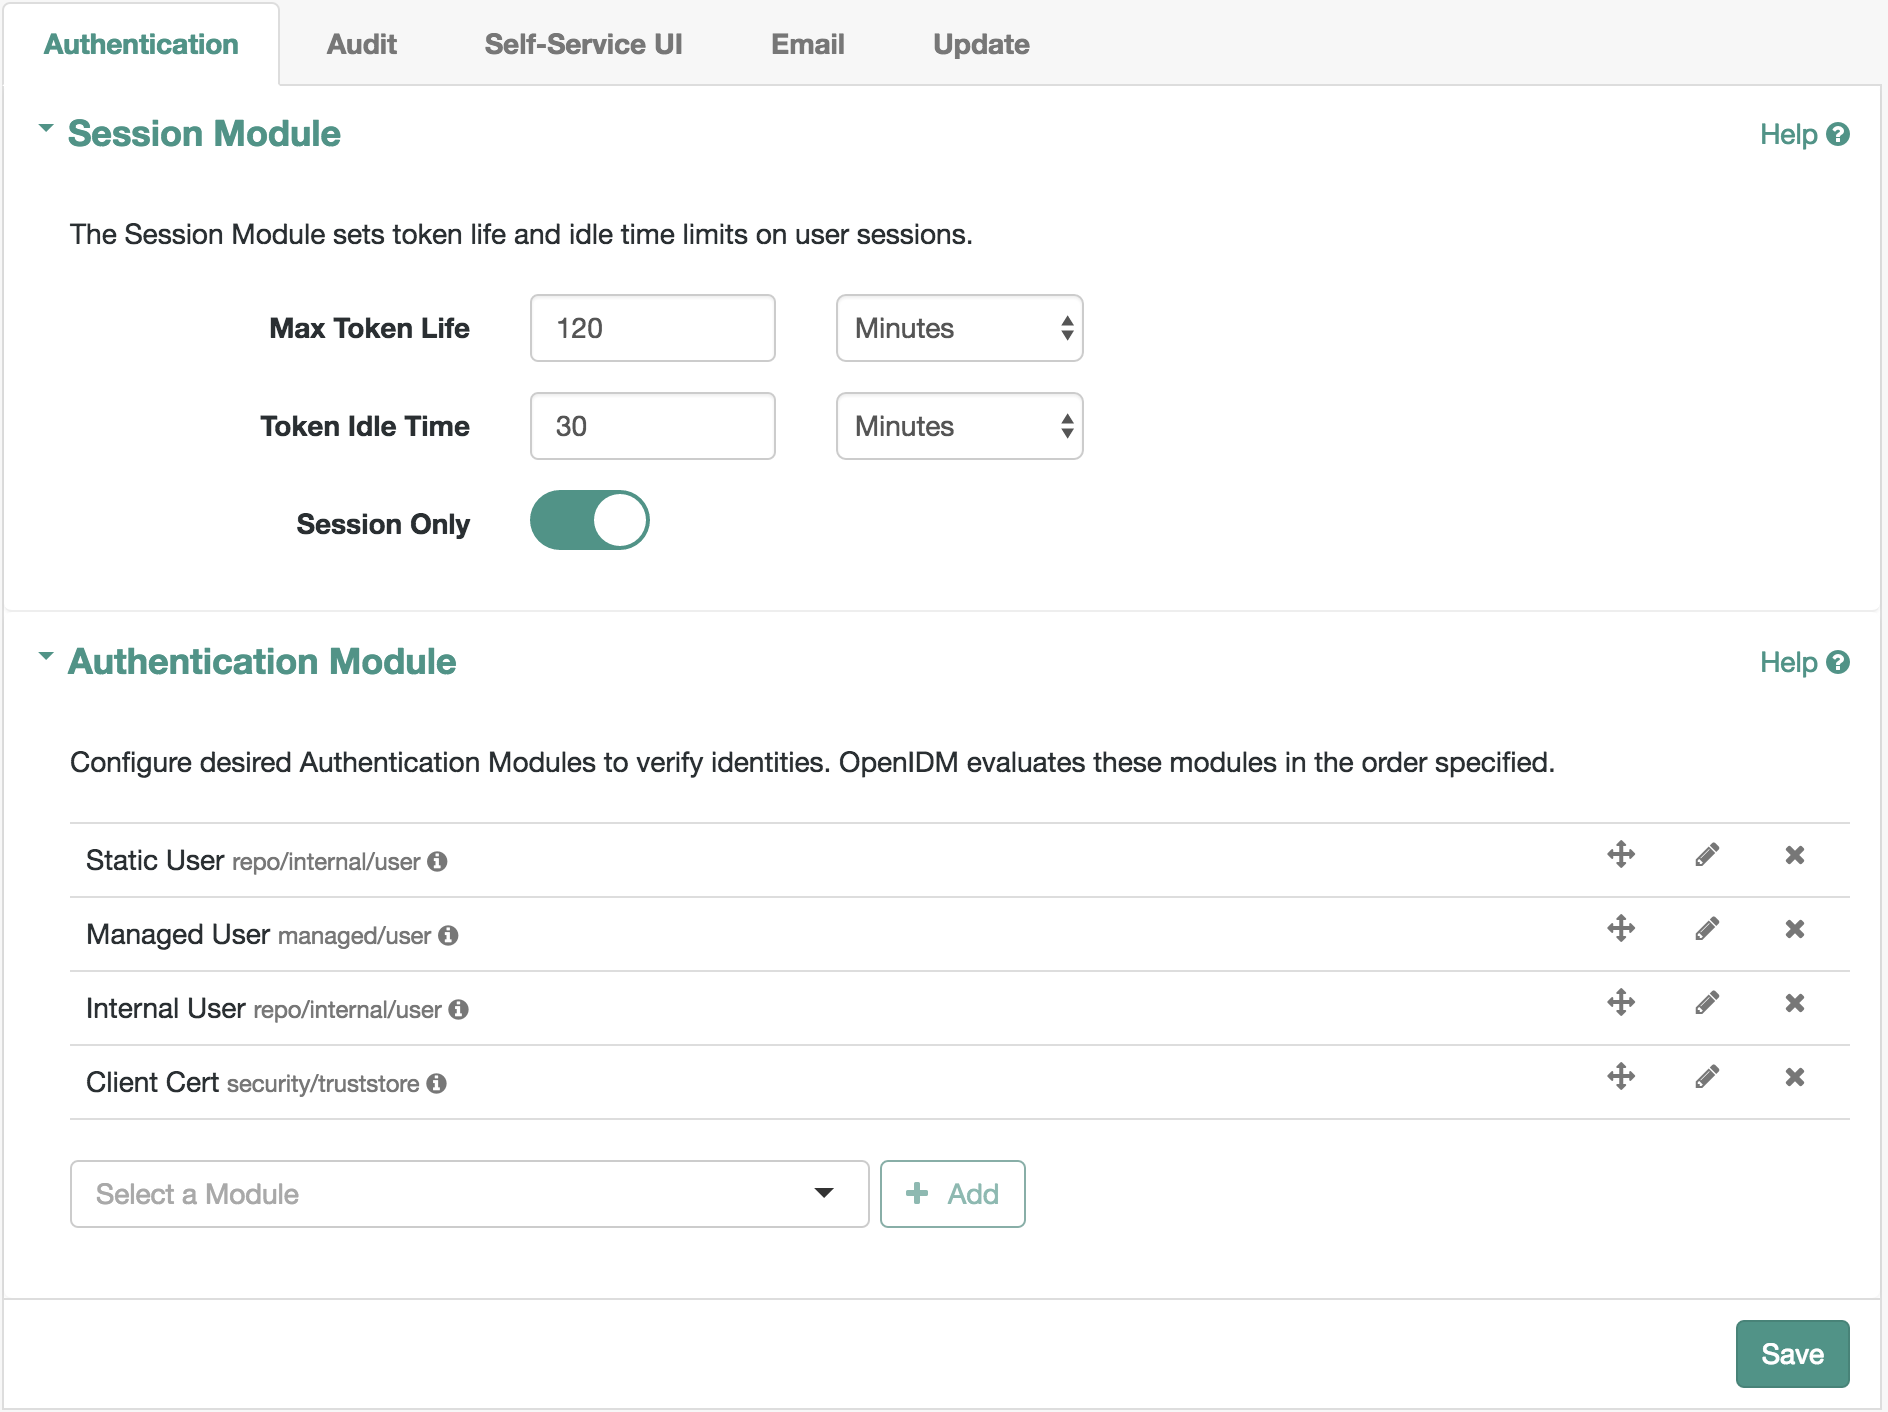Click move icon for Managed User row
Image resolution: width=1888 pixels, height=1412 pixels.
click(x=1621, y=929)
